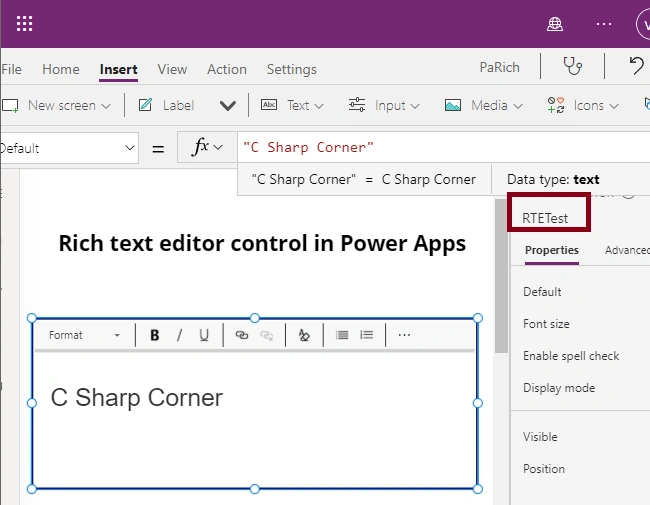
Task: Click the Visible property label
Action: click(x=540, y=437)
